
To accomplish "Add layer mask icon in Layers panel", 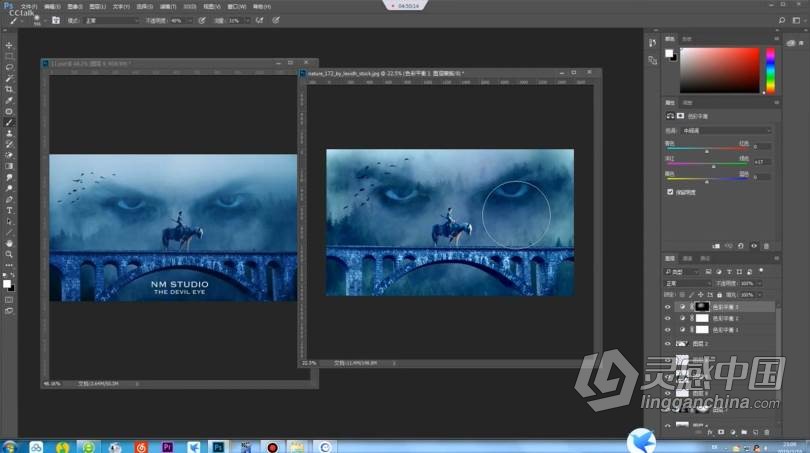I will [x=721, y=432].
